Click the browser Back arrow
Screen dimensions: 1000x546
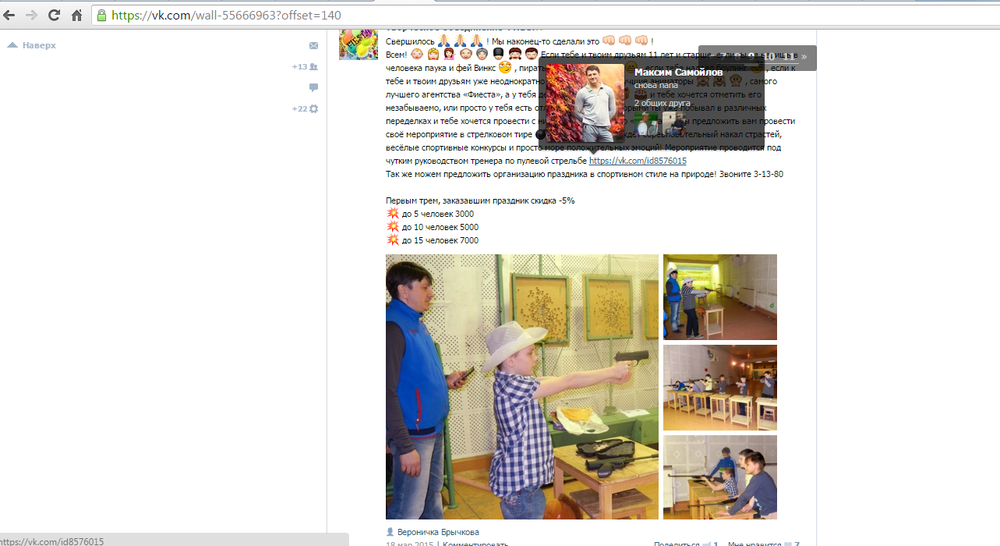[x=9, y=15]
